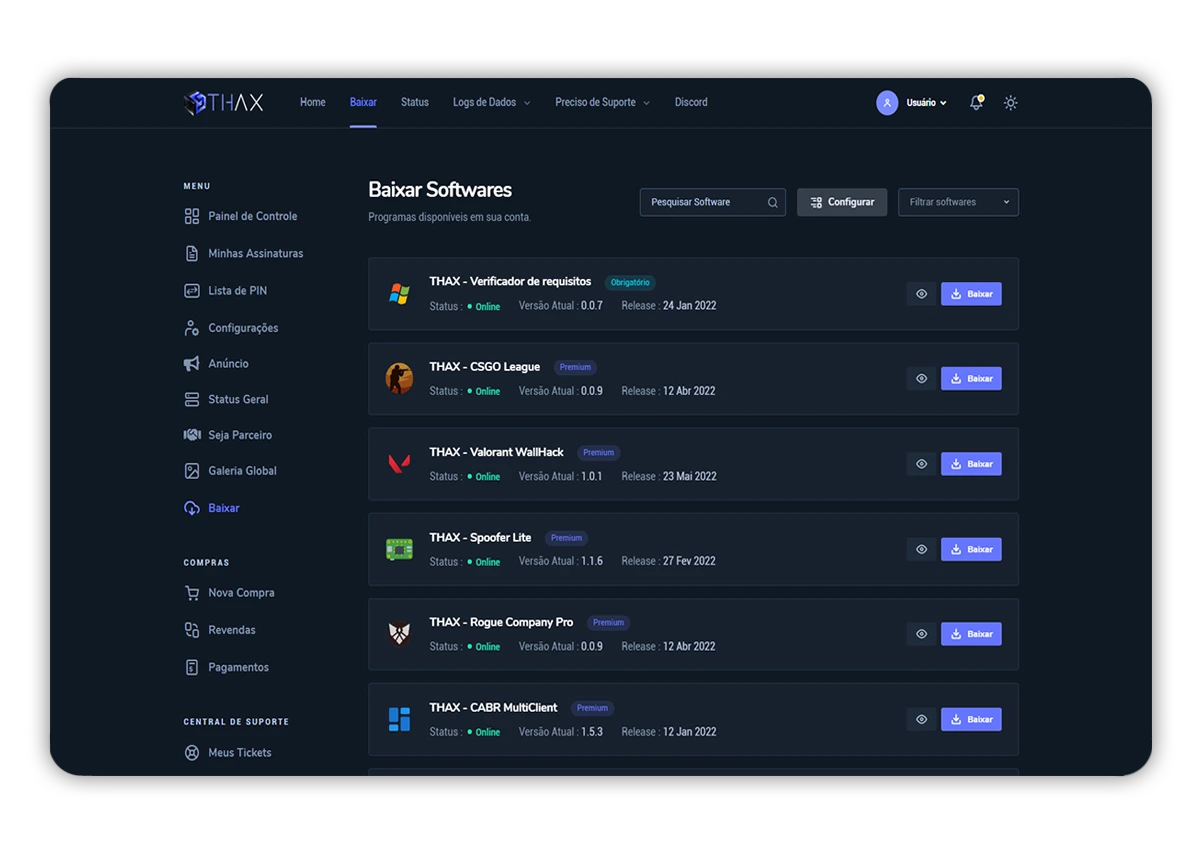Click the Windows icon of Verificador de requisitos
This screenshot has width=1200, height=855.
click(399, 294)
